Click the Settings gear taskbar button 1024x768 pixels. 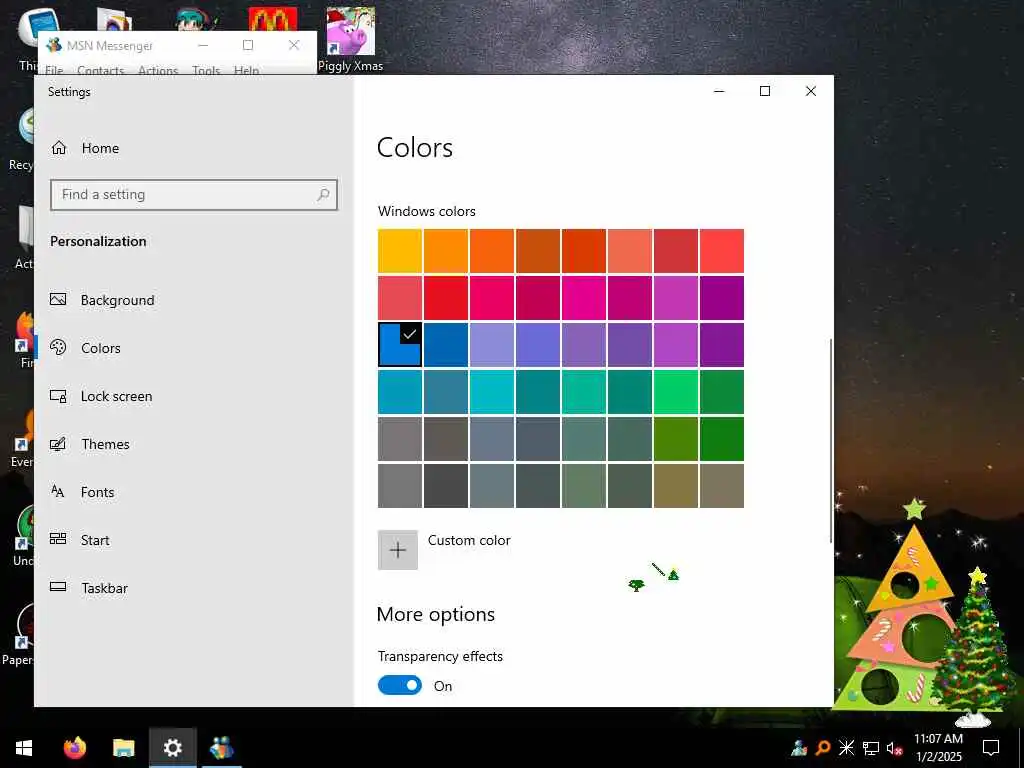[172, 748]
